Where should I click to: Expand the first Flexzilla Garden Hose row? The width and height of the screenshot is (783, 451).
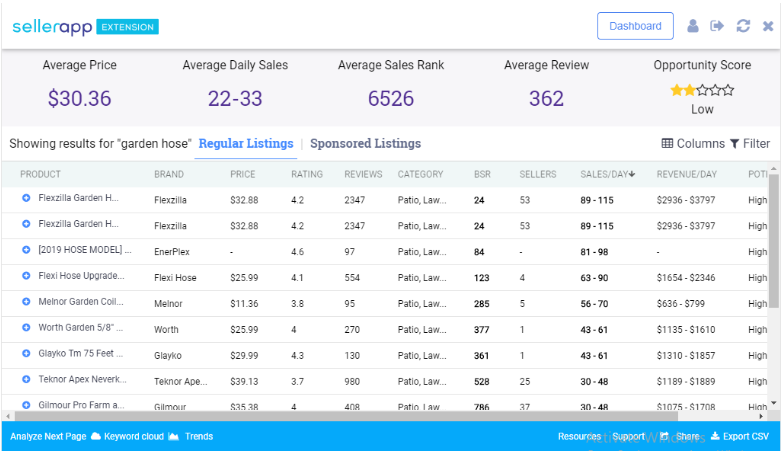tap(26, 198)
